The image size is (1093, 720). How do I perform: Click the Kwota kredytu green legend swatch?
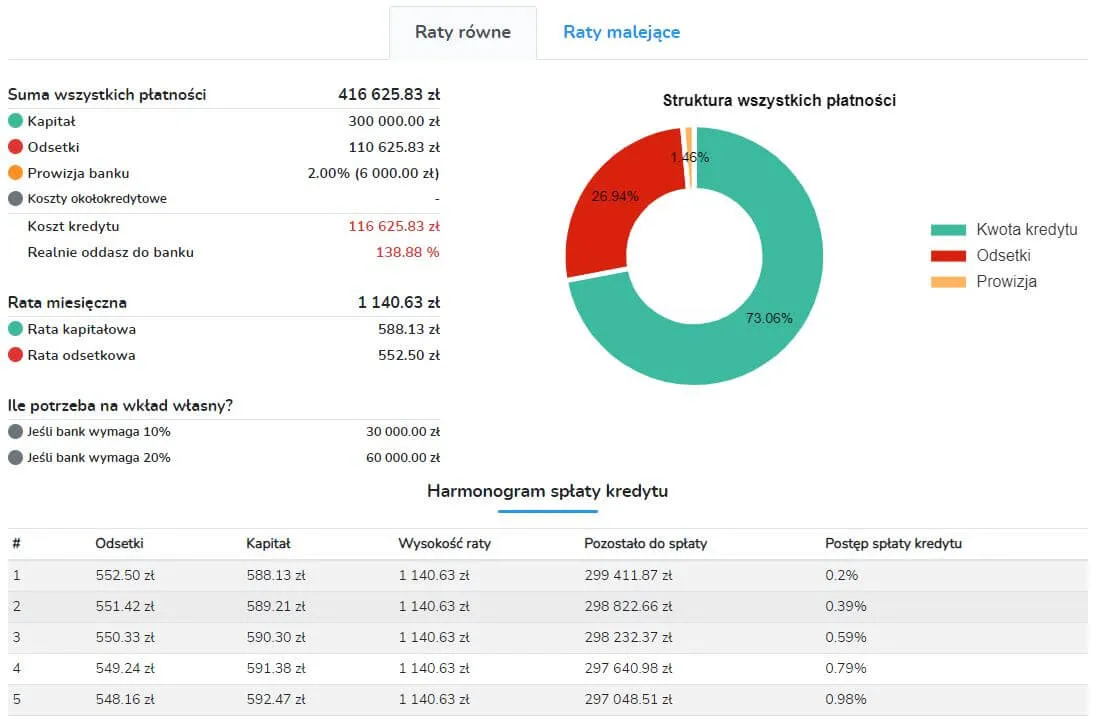pyautogui.click(x=948, y=230)
